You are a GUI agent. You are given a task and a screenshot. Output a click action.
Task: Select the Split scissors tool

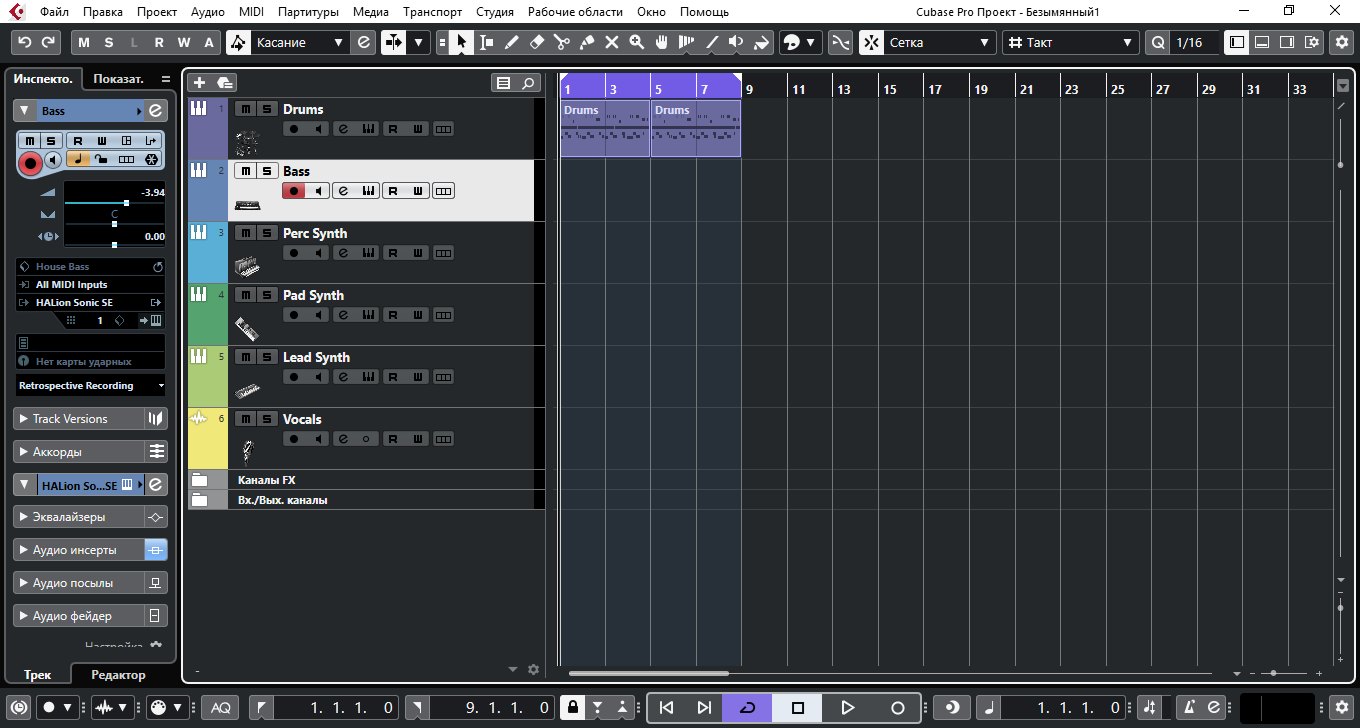click(561, 43)
